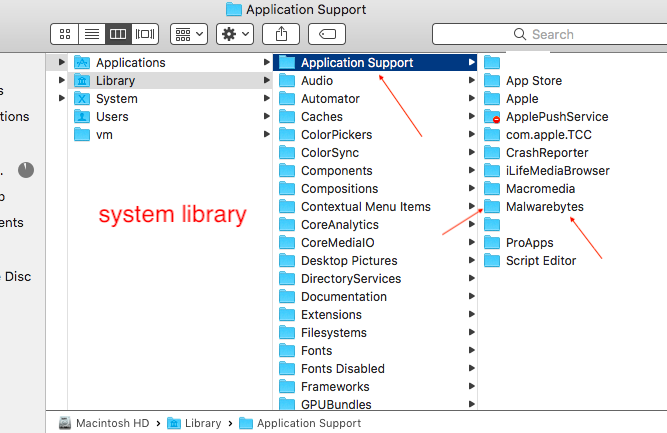Select the Filesystems folder
Image resolution: width=667 pixels, height=433 pixels.
[x=375, y=333]
